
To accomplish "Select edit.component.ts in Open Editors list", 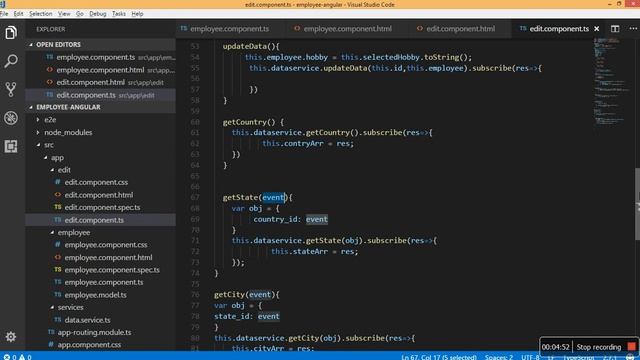I will click(x=100, y=95).
